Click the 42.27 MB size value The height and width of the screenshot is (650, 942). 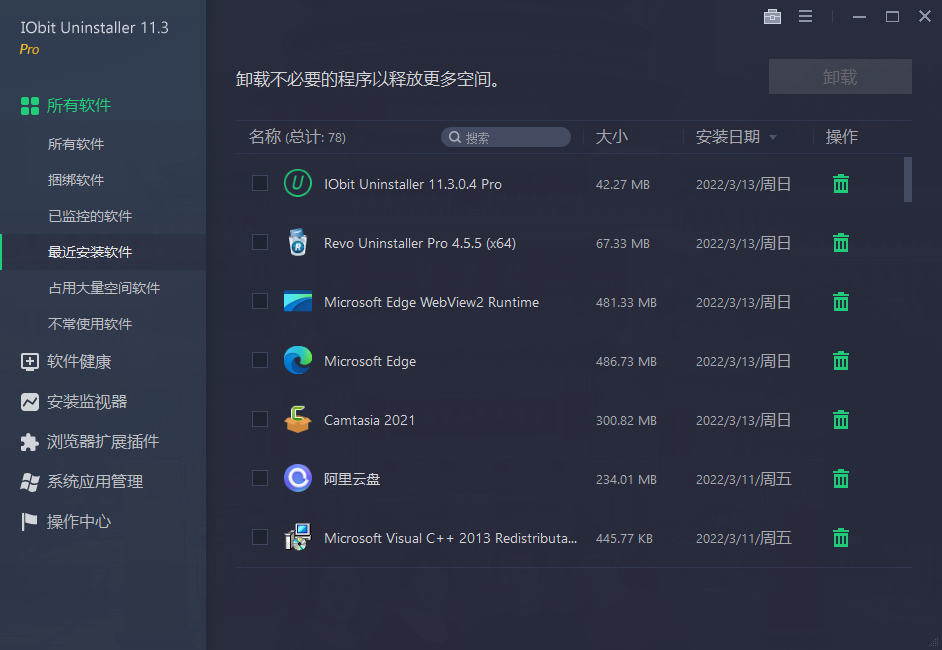click(x=622, y=185)
